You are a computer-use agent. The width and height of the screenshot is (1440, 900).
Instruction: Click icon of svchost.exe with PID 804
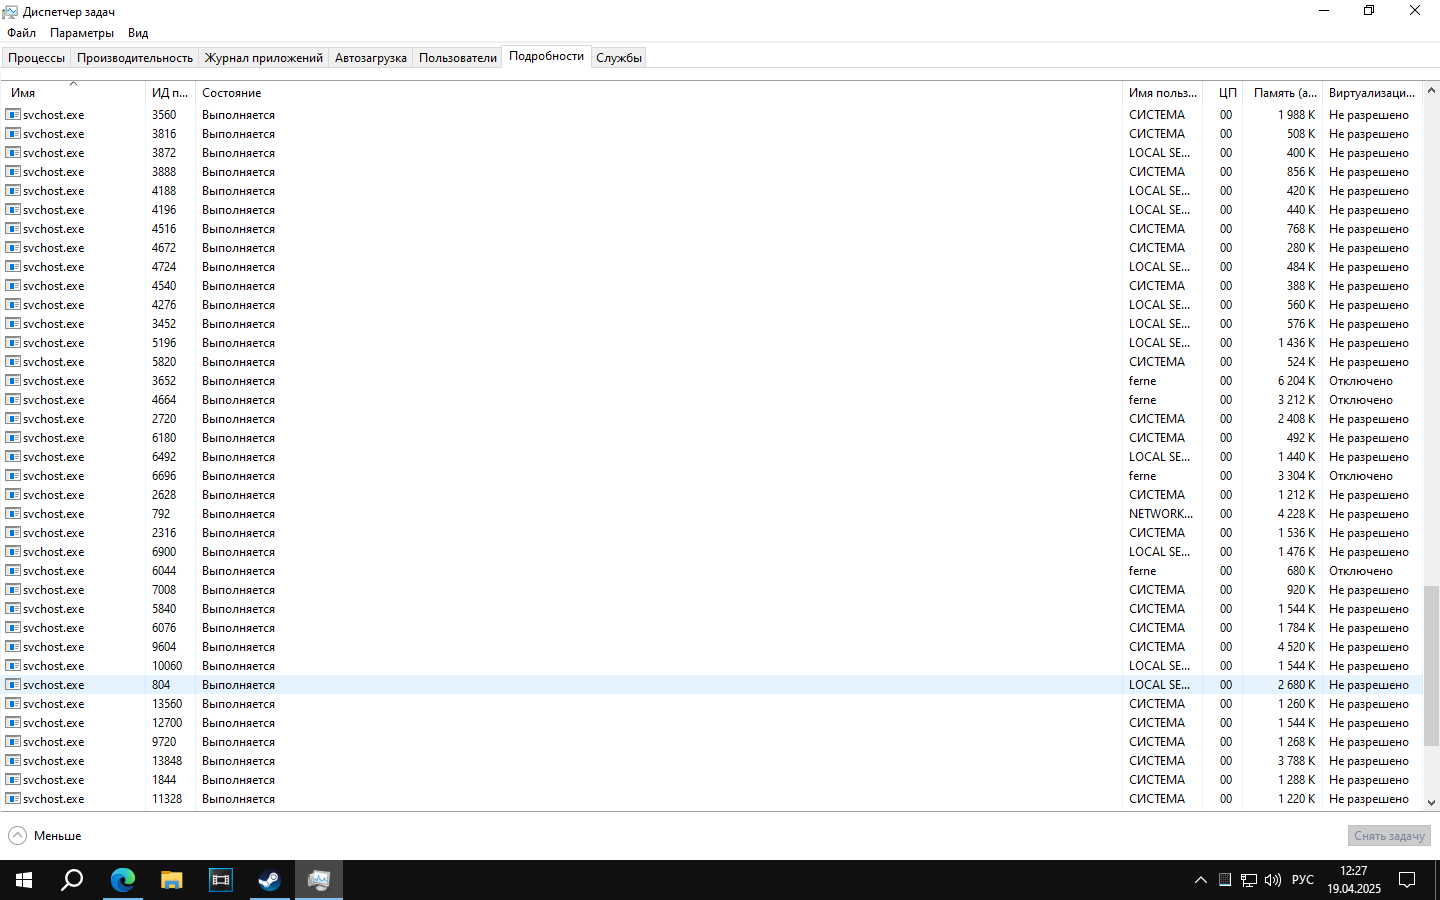(x=13, y=685)
